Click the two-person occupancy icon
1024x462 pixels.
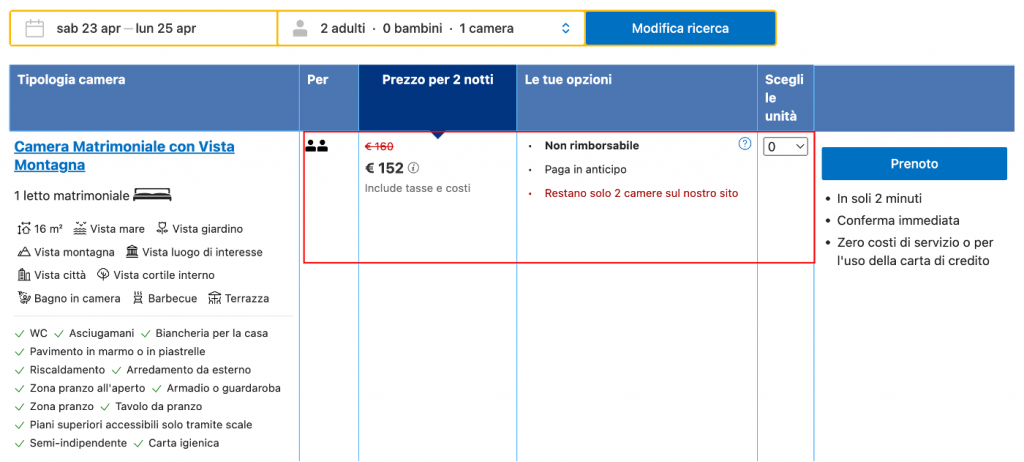click(316, 146)
